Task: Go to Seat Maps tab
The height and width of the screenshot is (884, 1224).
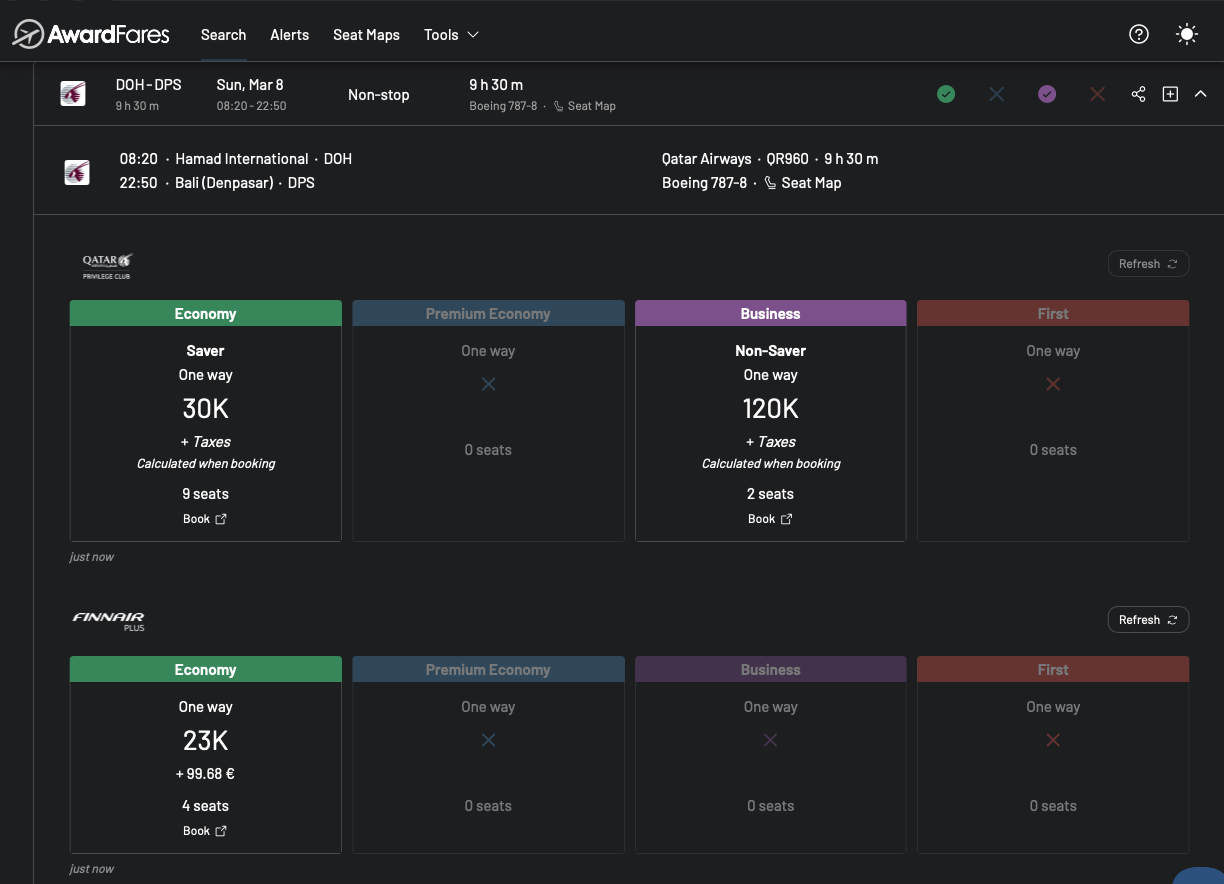Action: 366,34
